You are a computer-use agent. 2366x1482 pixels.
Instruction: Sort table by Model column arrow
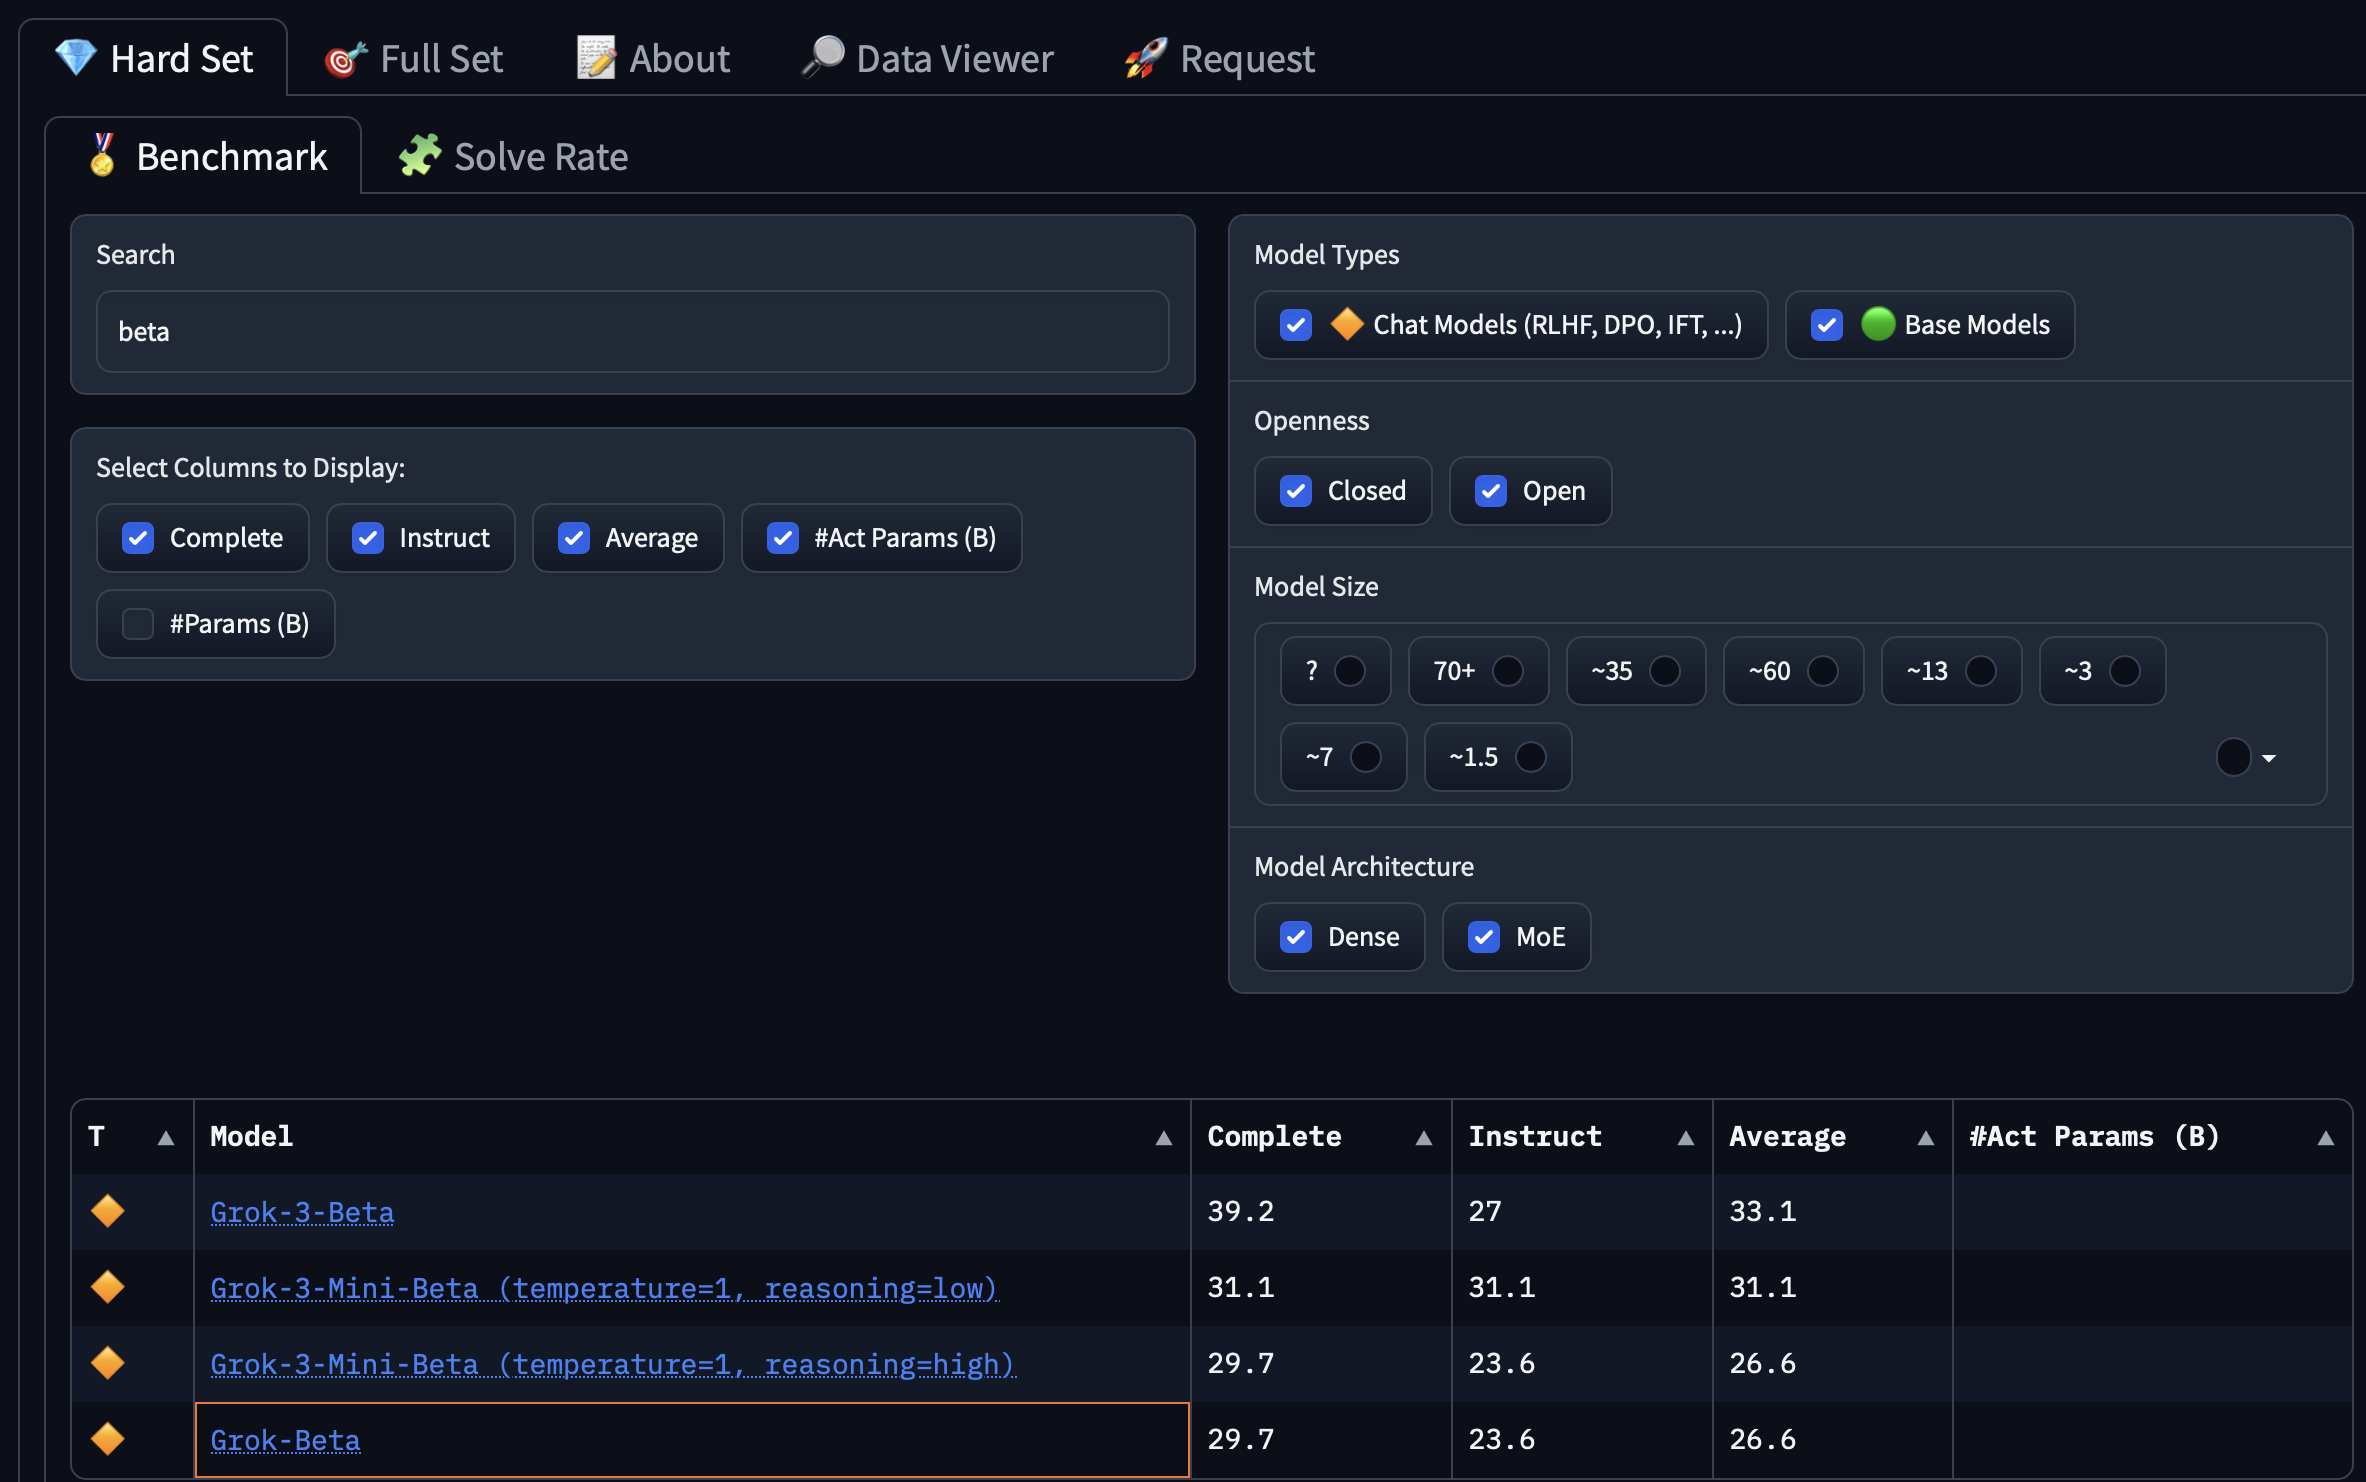pyautogui.click(x=1164, y=1138)
